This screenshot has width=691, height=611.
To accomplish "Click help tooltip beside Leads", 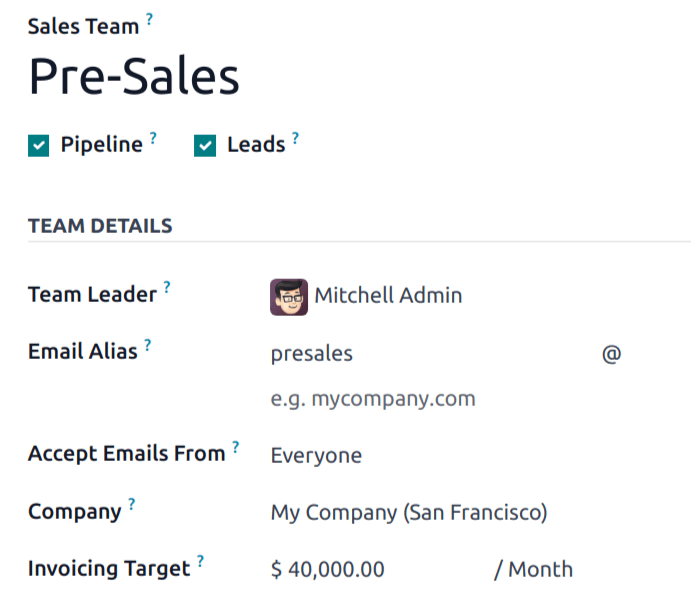I will click(x=295, y=138).
